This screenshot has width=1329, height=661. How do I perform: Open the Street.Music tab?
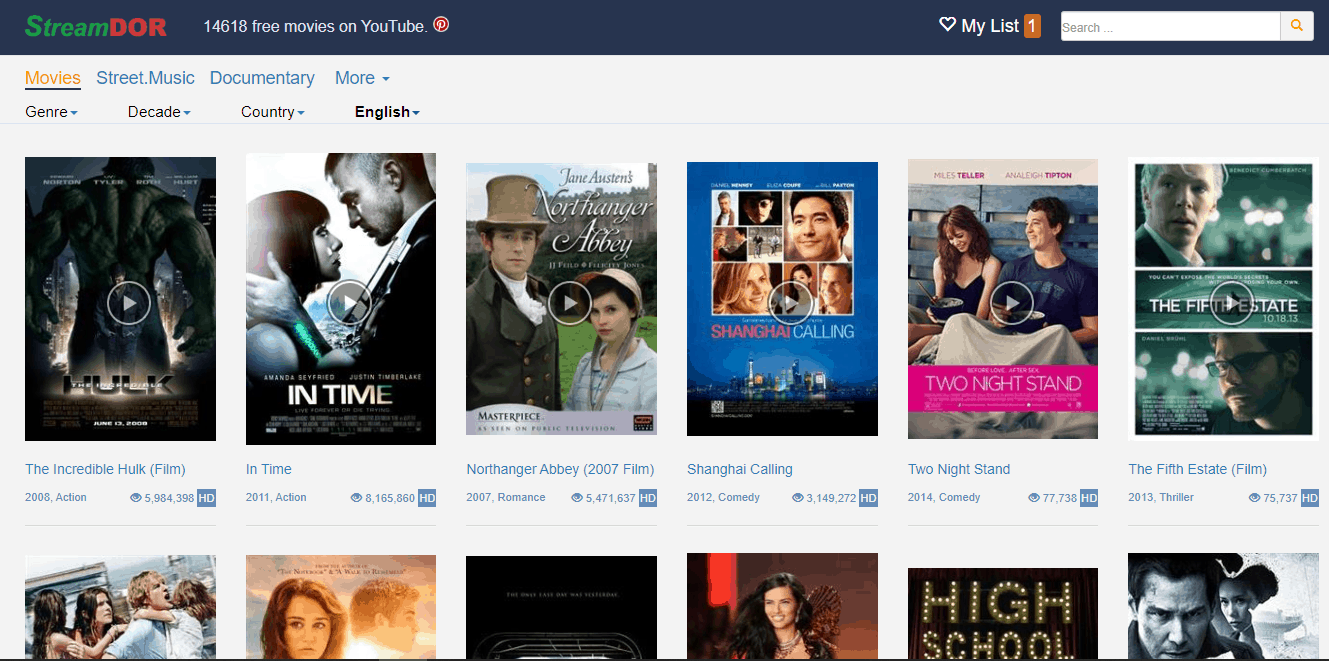[x=146, y=78]
